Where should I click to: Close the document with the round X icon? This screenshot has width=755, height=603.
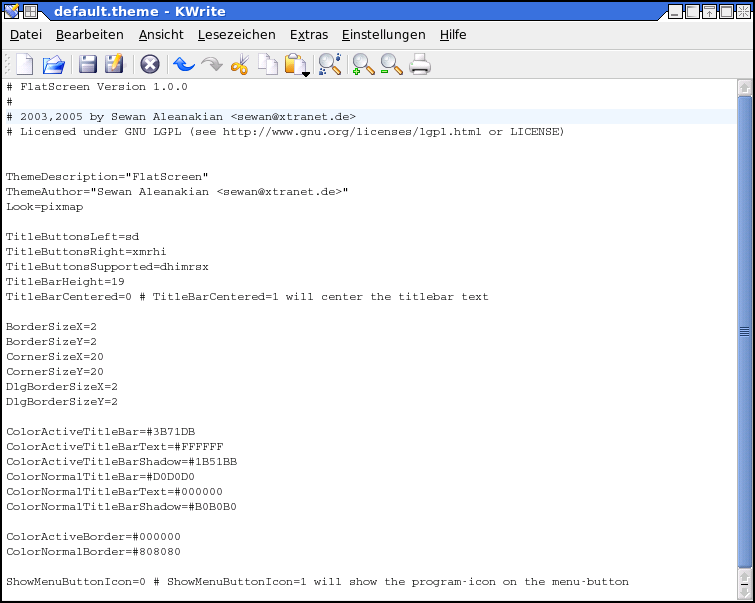click(150, 64)
